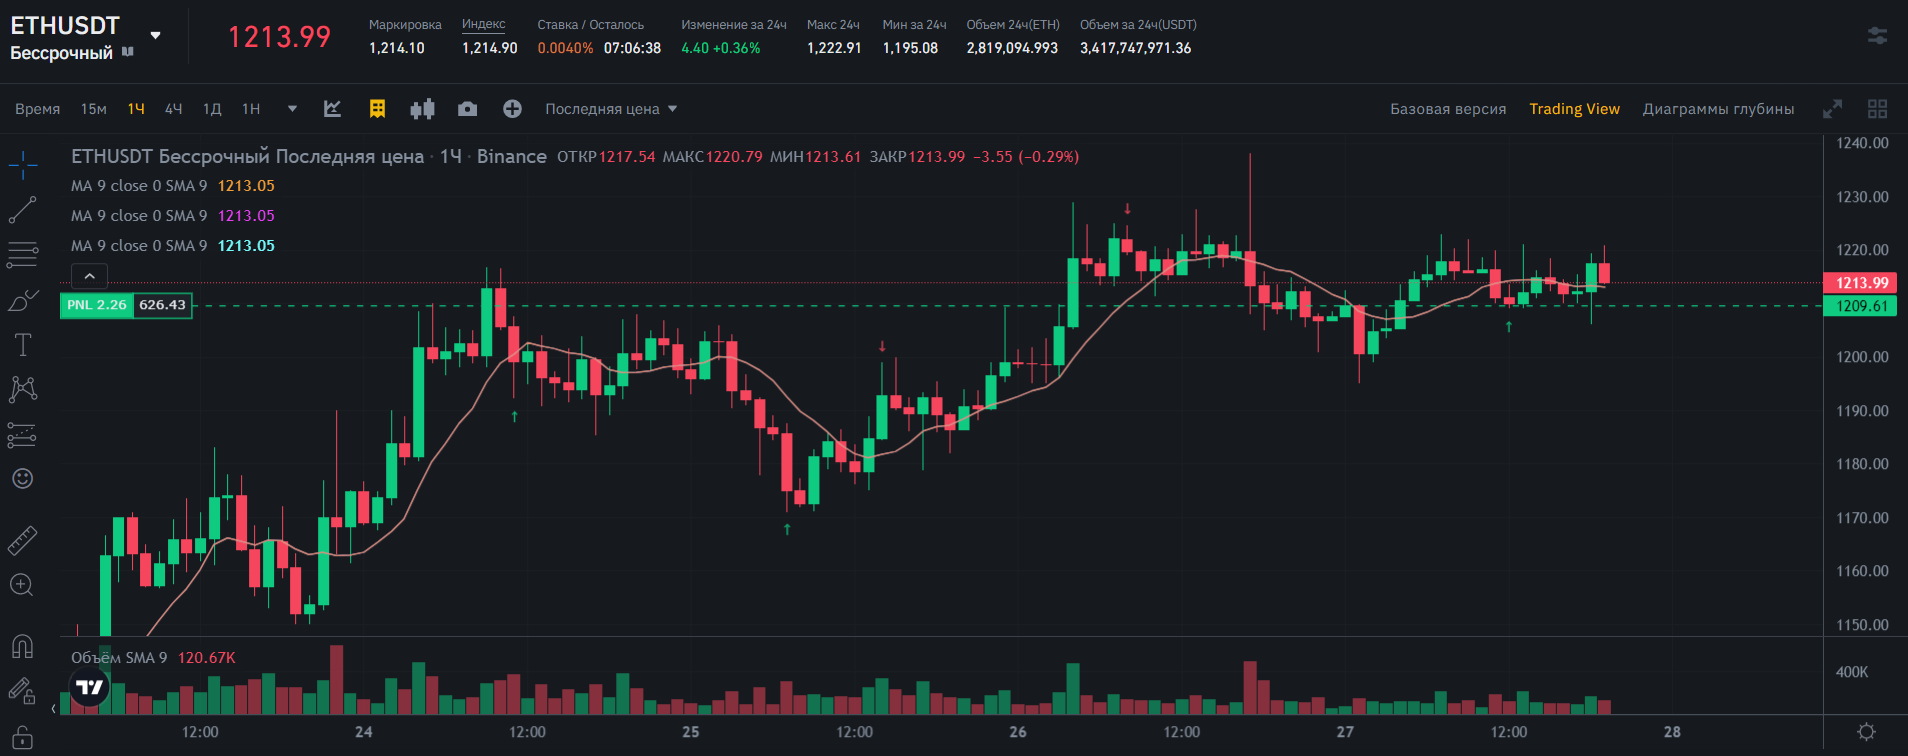Click the large red 1213.99 last price

coord(279,37)
